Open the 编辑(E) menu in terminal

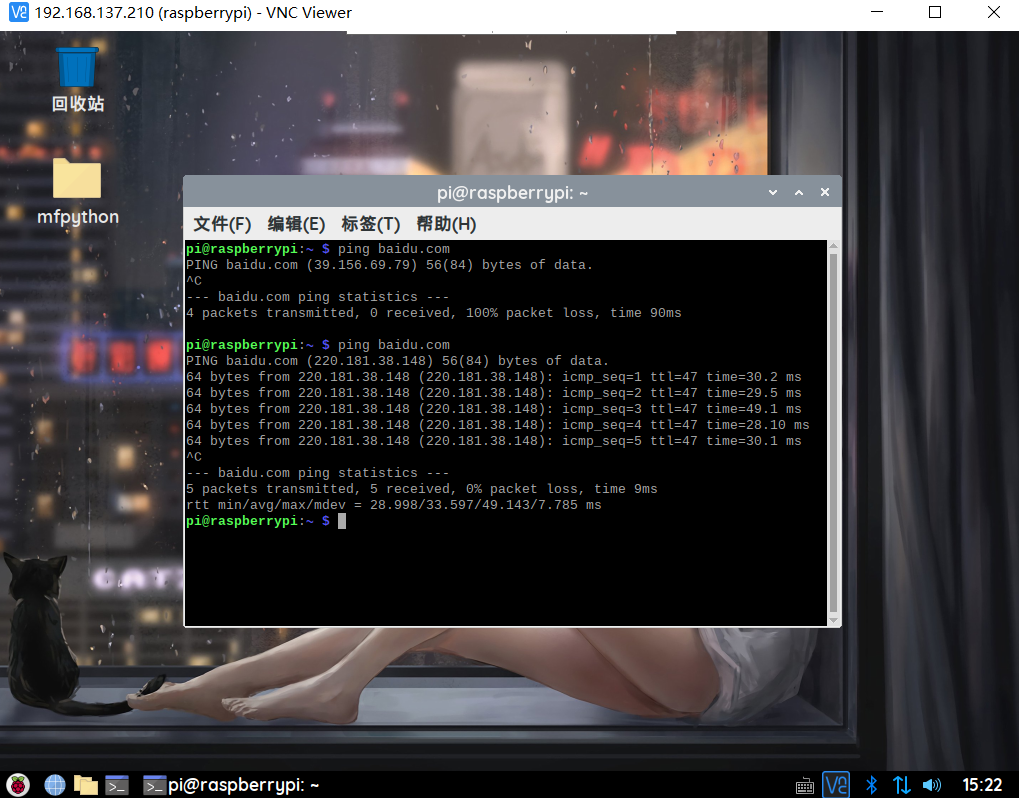(296, 224)
